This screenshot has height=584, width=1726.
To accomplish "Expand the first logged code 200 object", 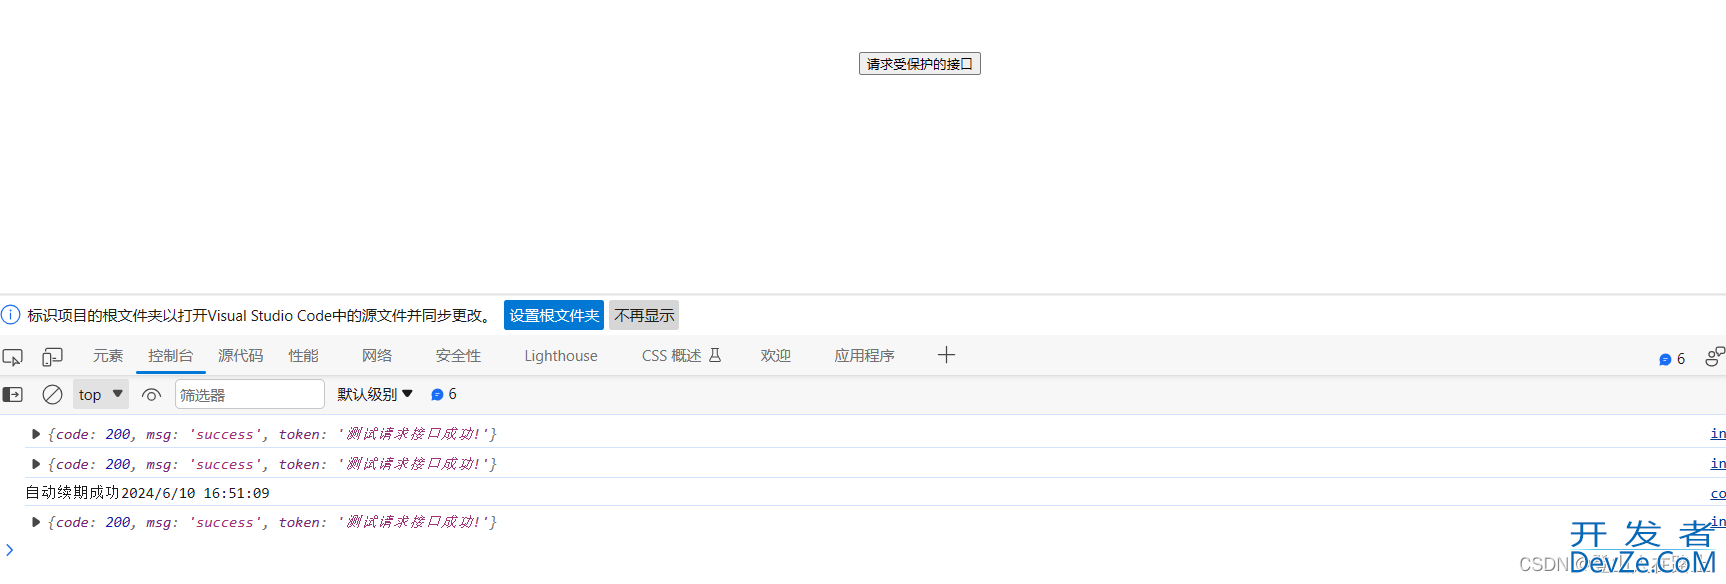I will pyautogui.click(x=36, y=434).
